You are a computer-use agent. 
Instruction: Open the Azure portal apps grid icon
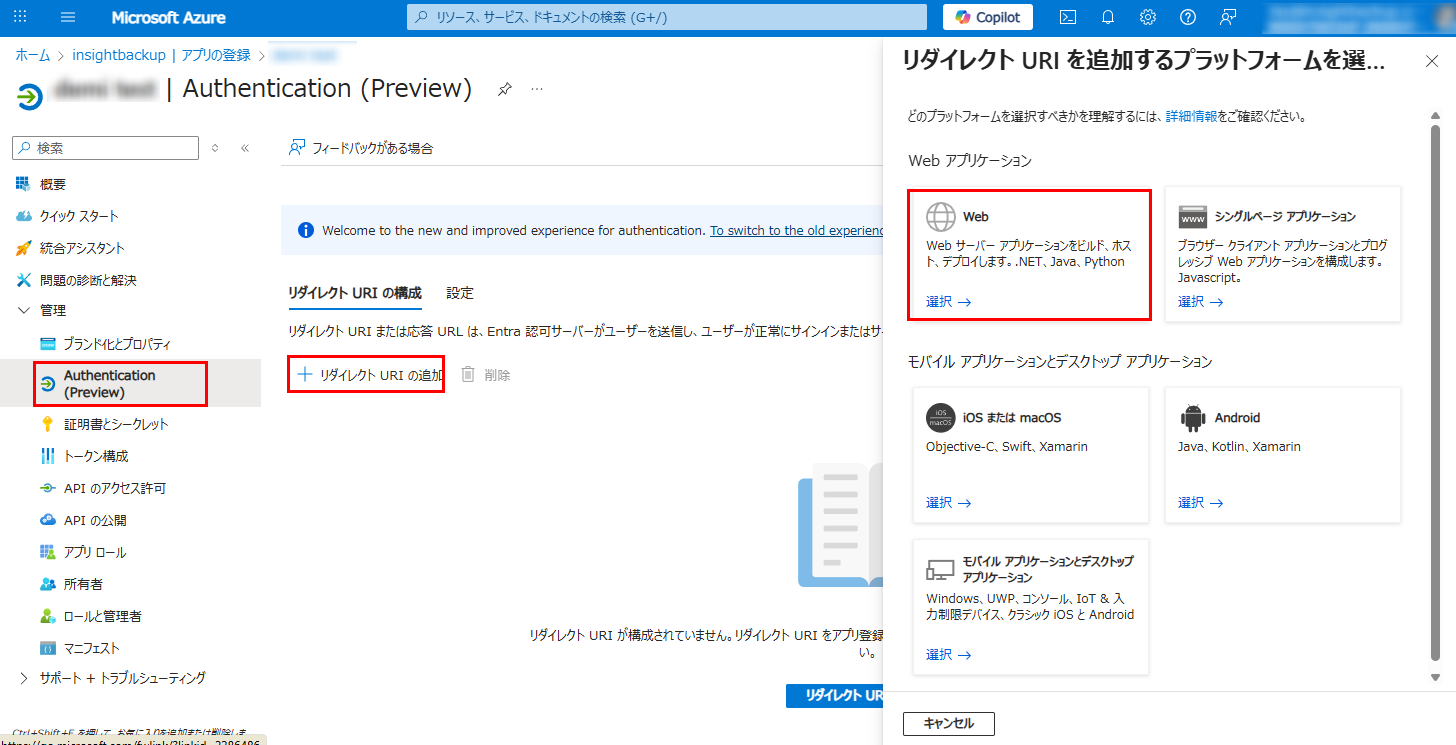(21, 17)
